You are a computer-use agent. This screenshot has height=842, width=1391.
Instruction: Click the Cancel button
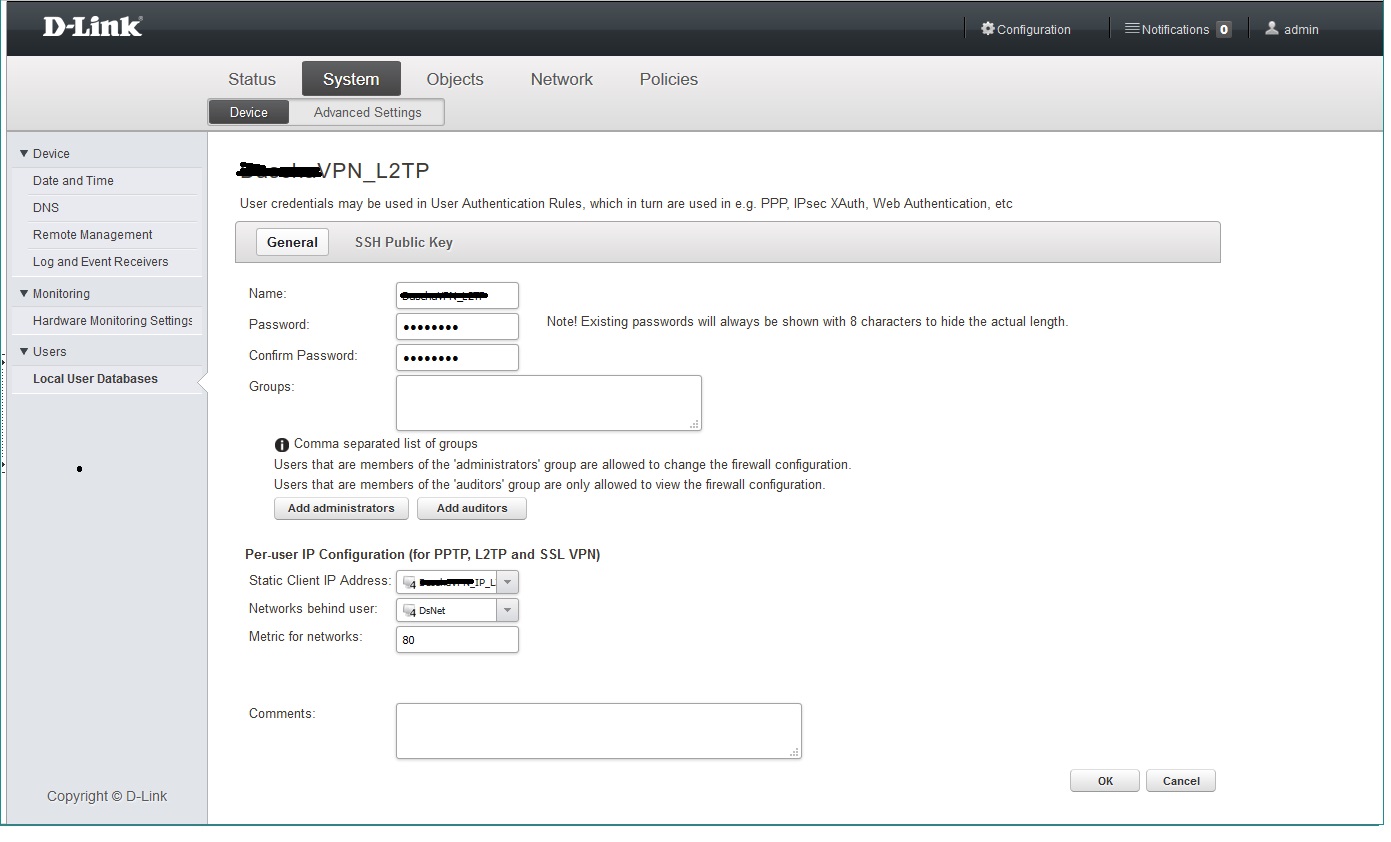1181,781
